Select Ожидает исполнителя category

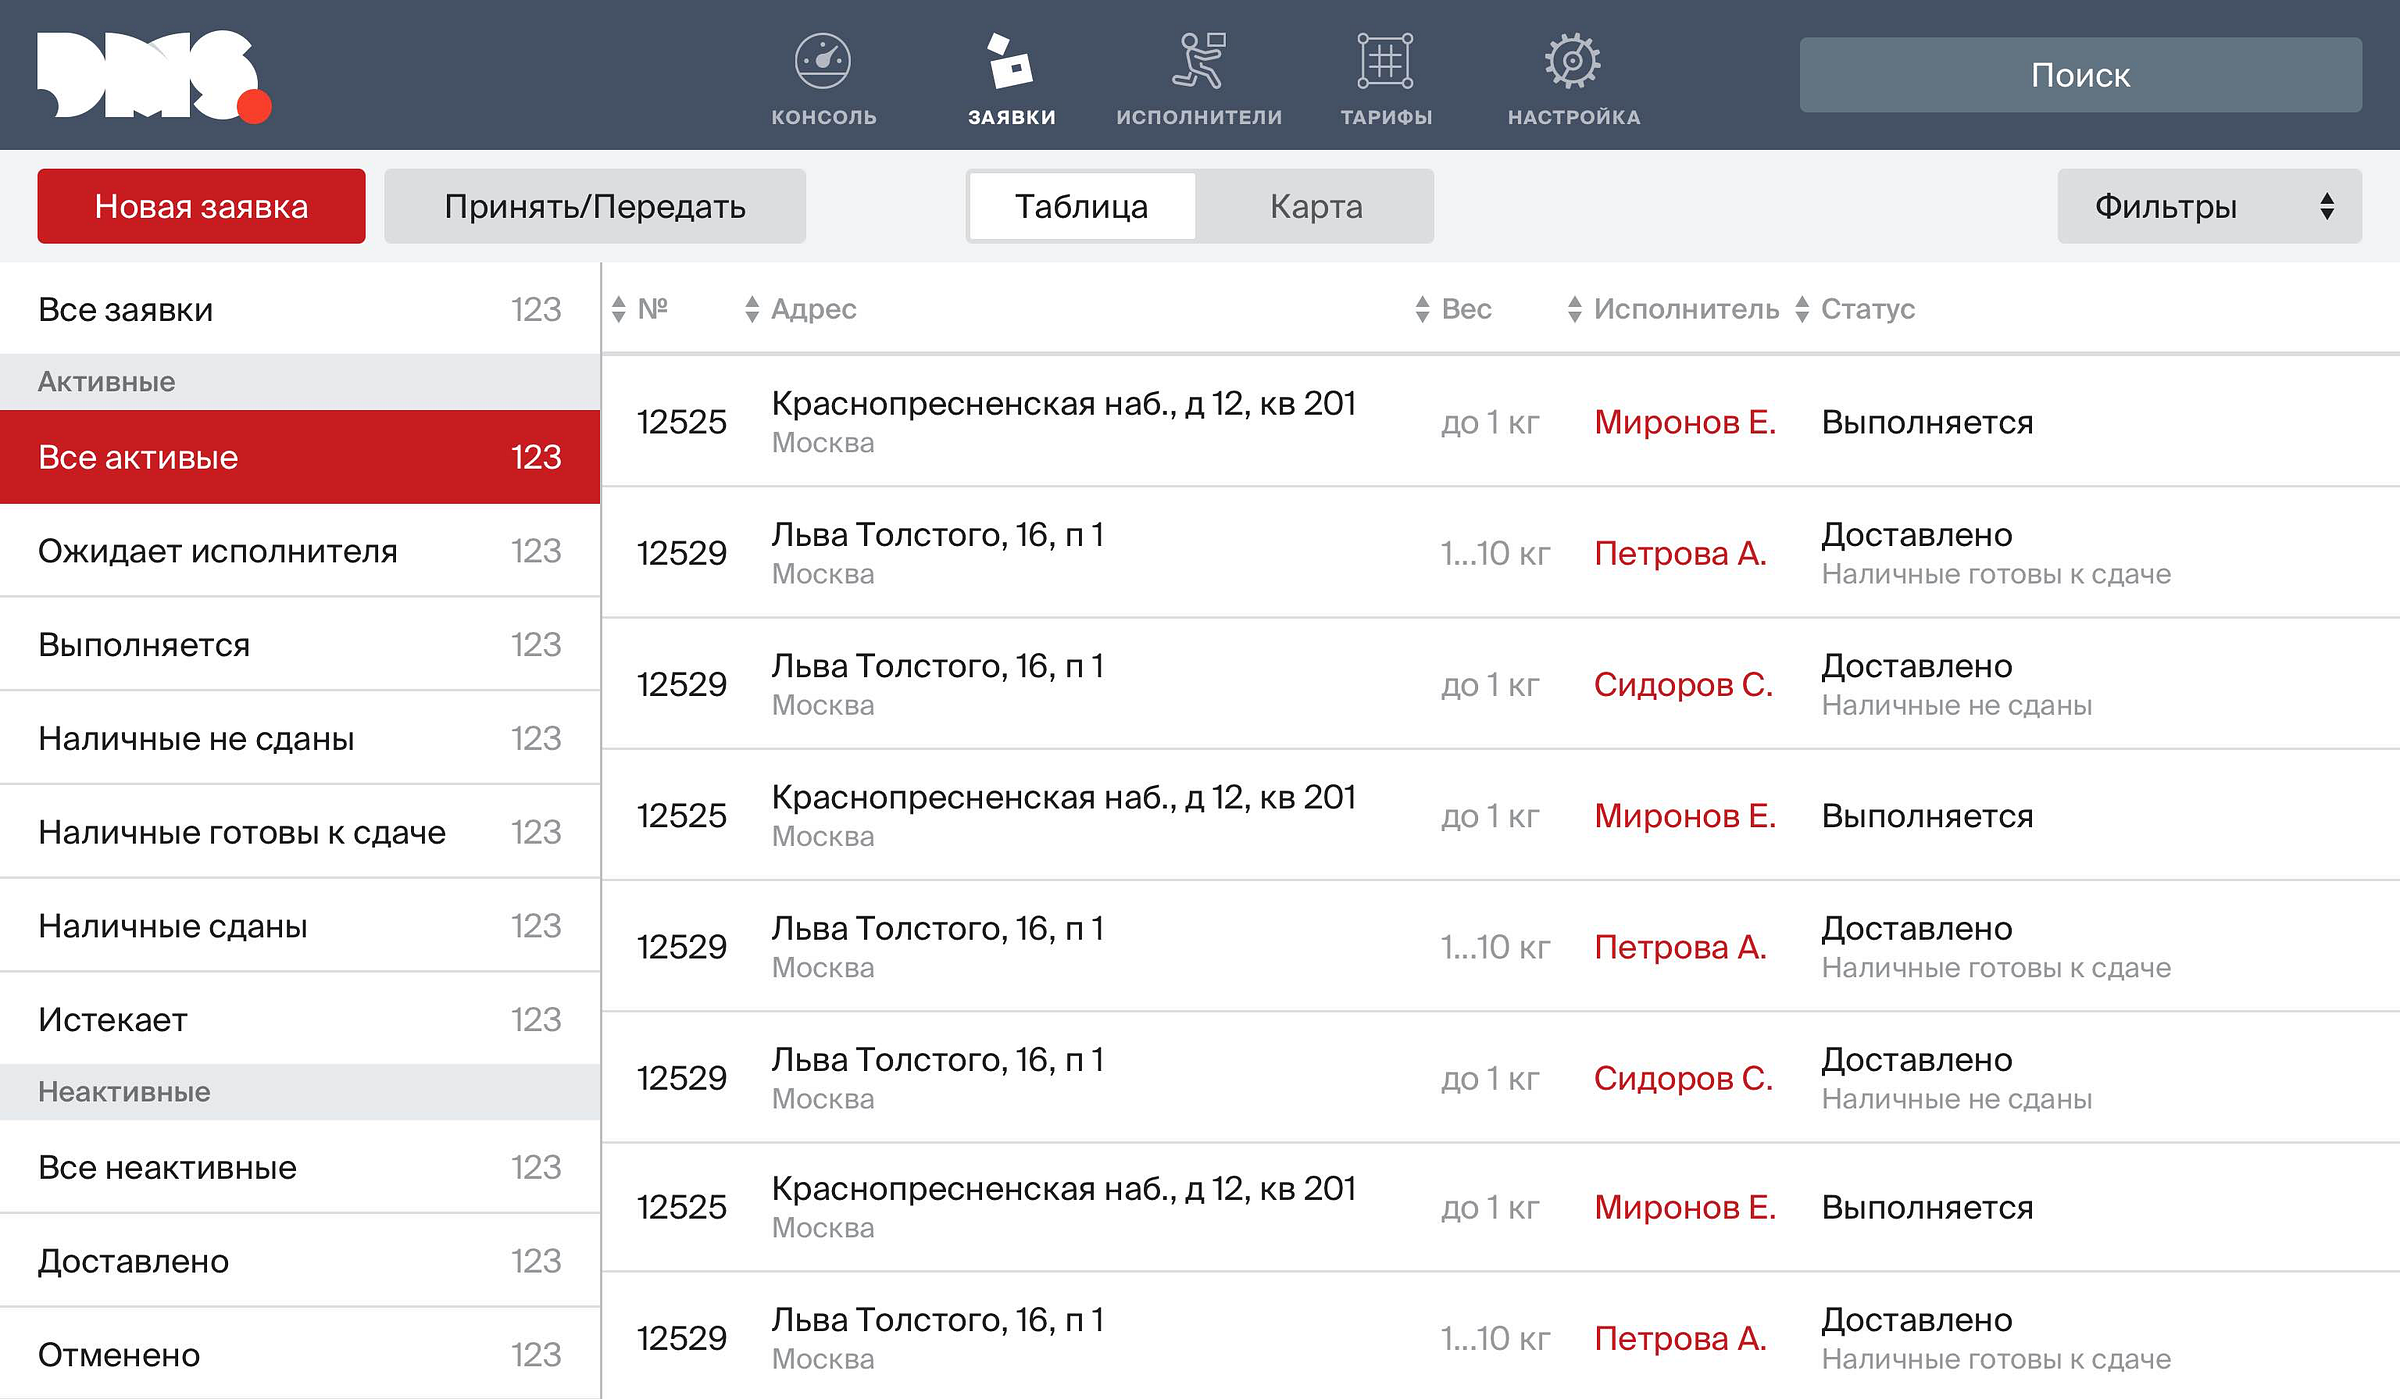[300, 551]
